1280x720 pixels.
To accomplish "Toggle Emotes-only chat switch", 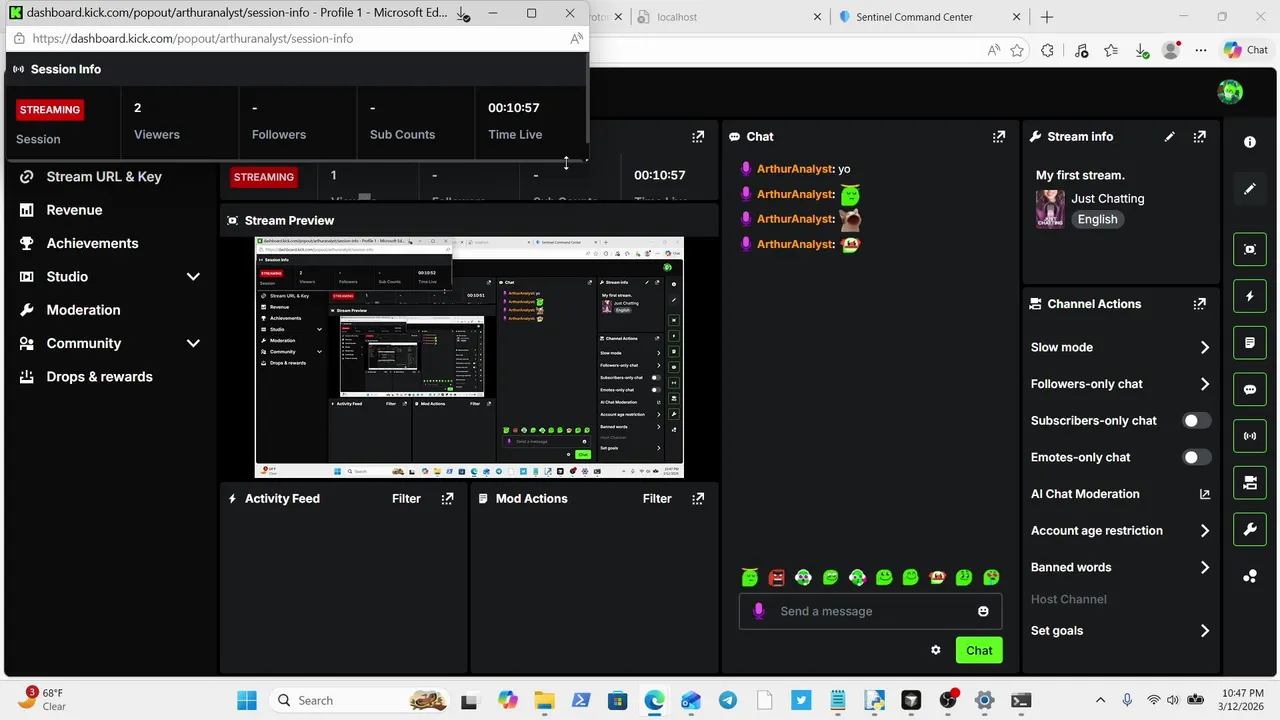I will point(1196,457).
